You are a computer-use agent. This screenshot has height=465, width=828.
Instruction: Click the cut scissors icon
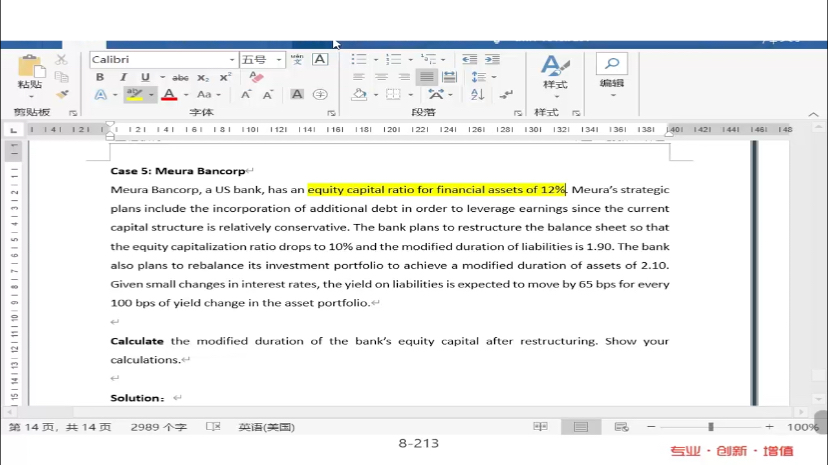62,60
